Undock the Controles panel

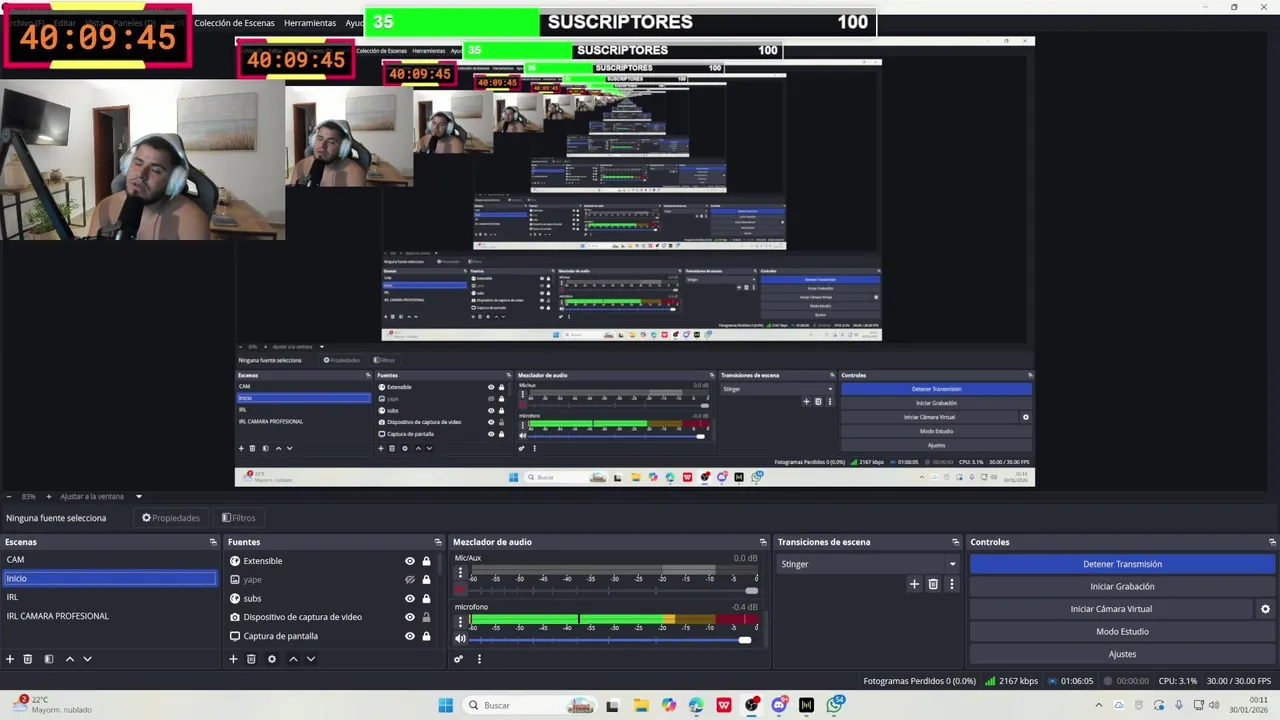click(1272, 542)
